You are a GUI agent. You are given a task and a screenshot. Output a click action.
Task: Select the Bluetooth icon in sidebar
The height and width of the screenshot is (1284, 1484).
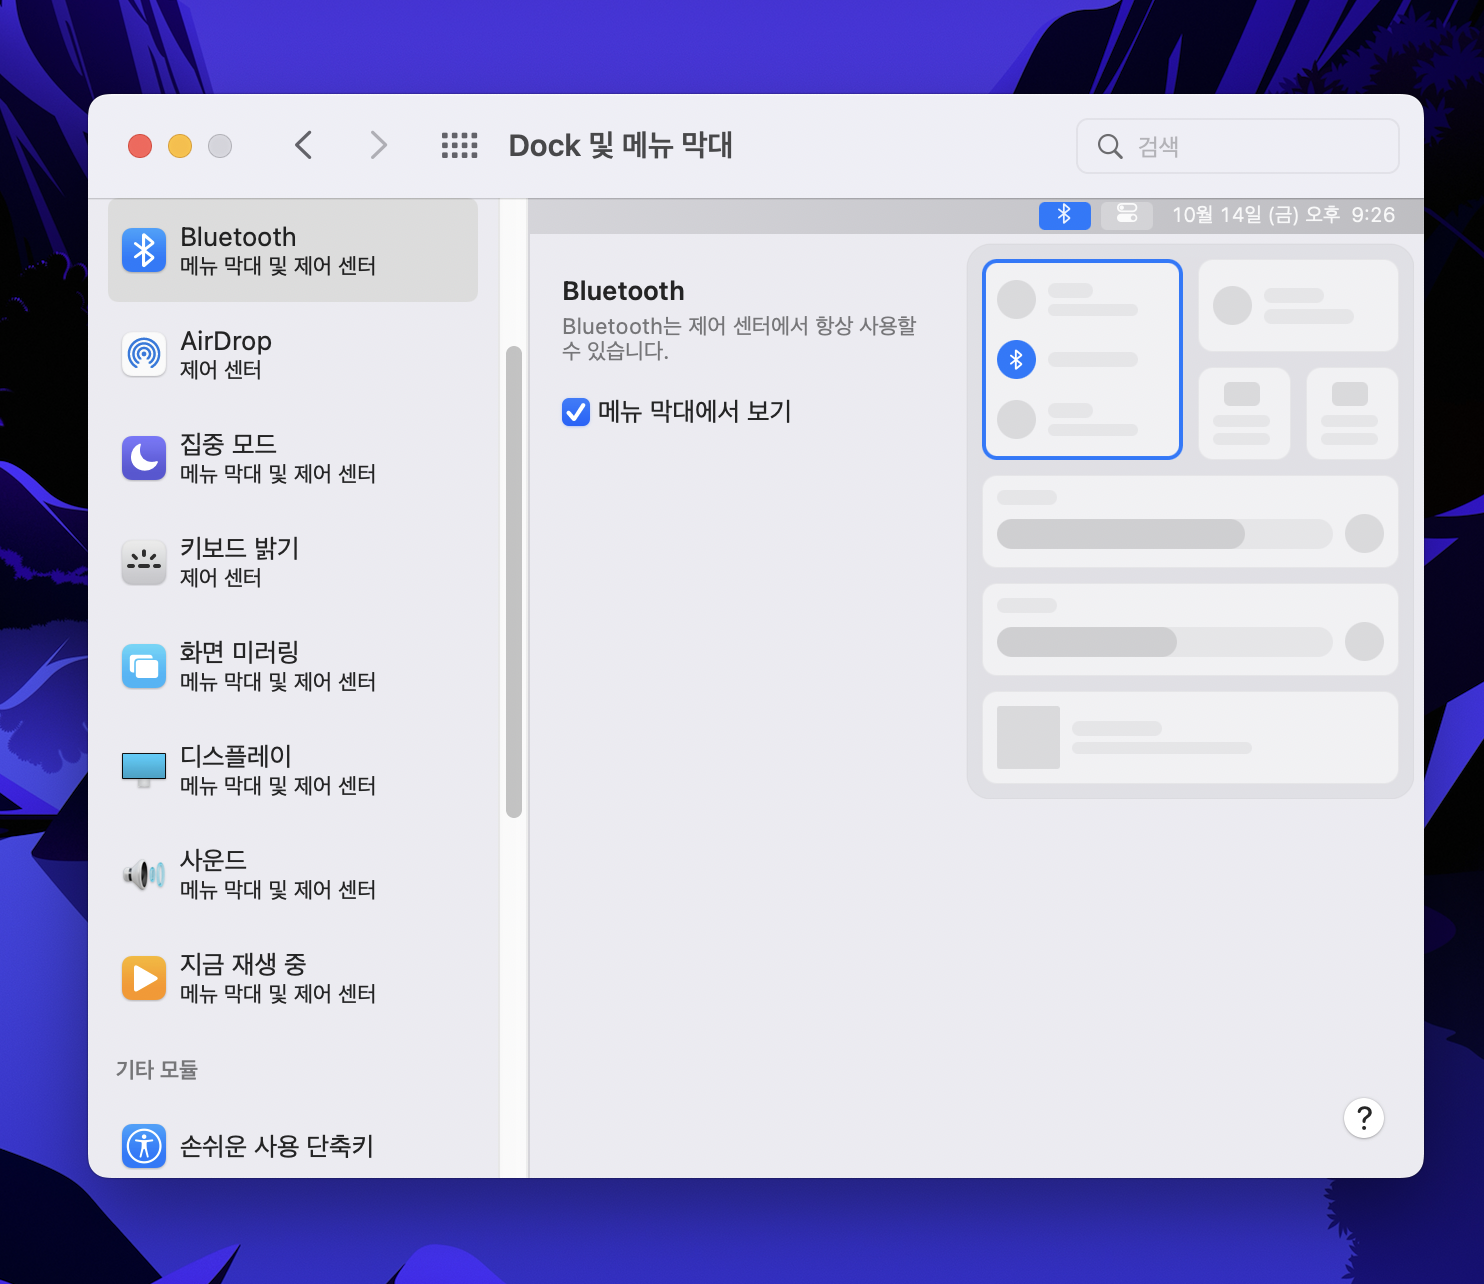[144, 250]
